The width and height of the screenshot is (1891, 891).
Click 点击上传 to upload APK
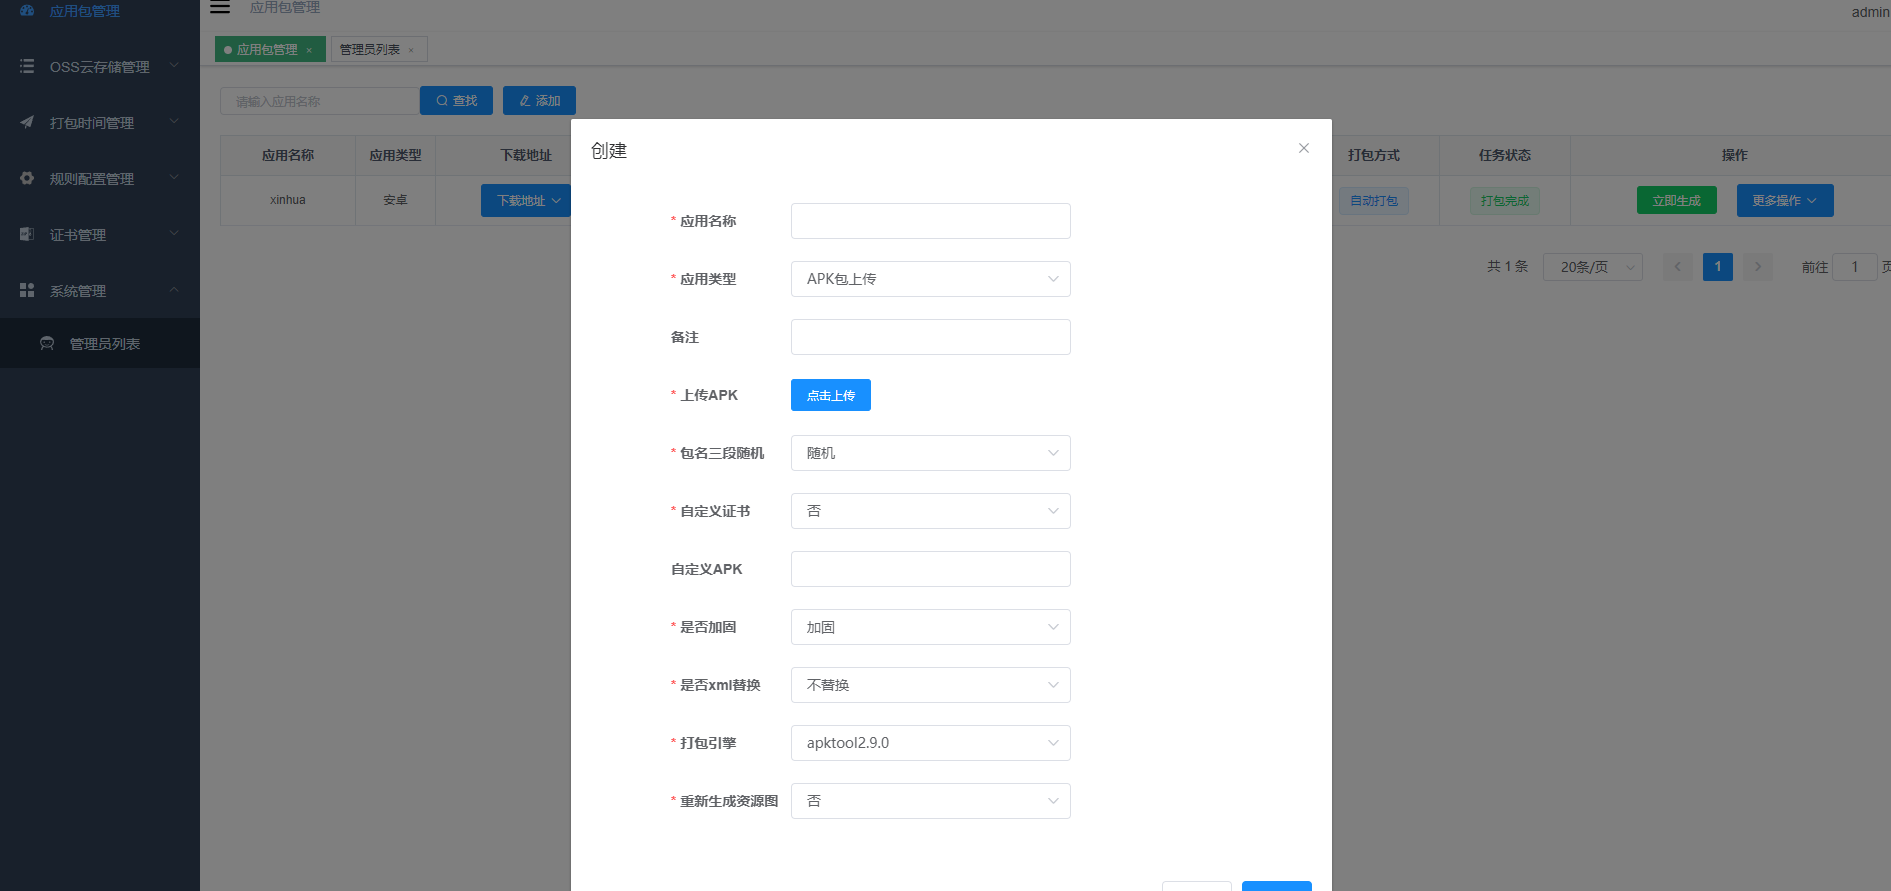coord(831,395)
